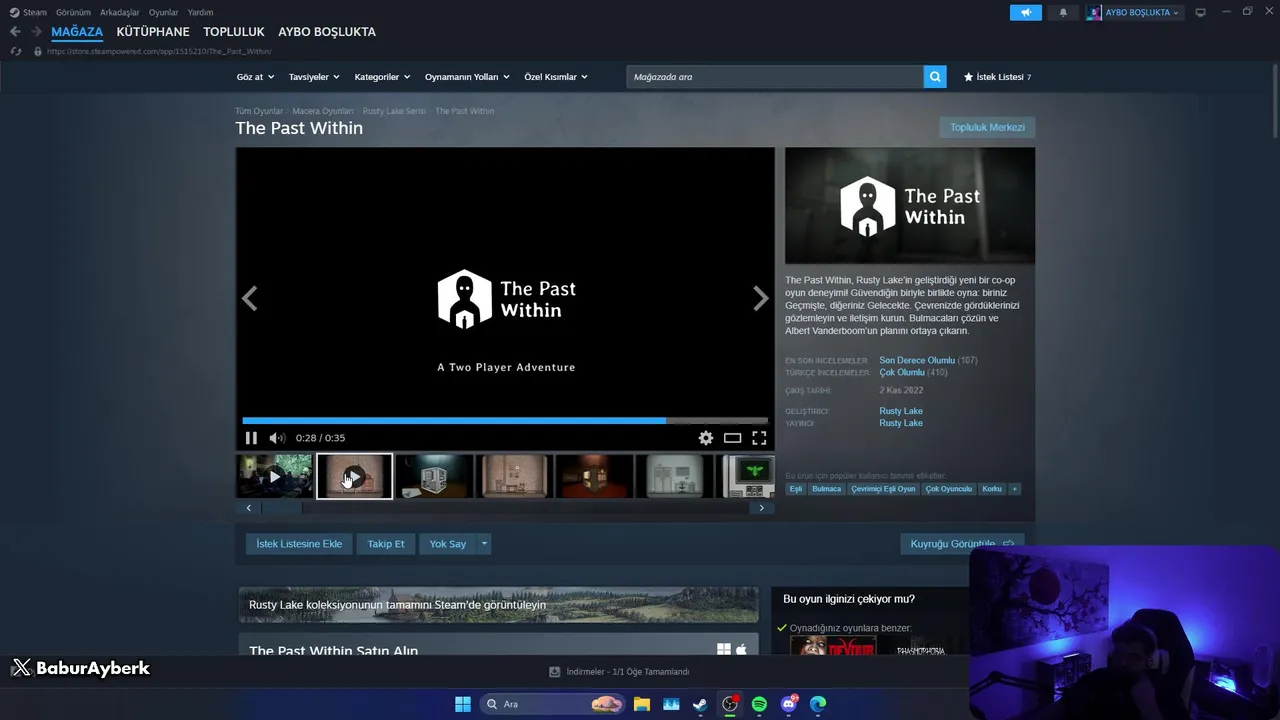Open Discord from the taskbar
The image size is (1280, 720).
pyautogui.click(x=789, y=704)
